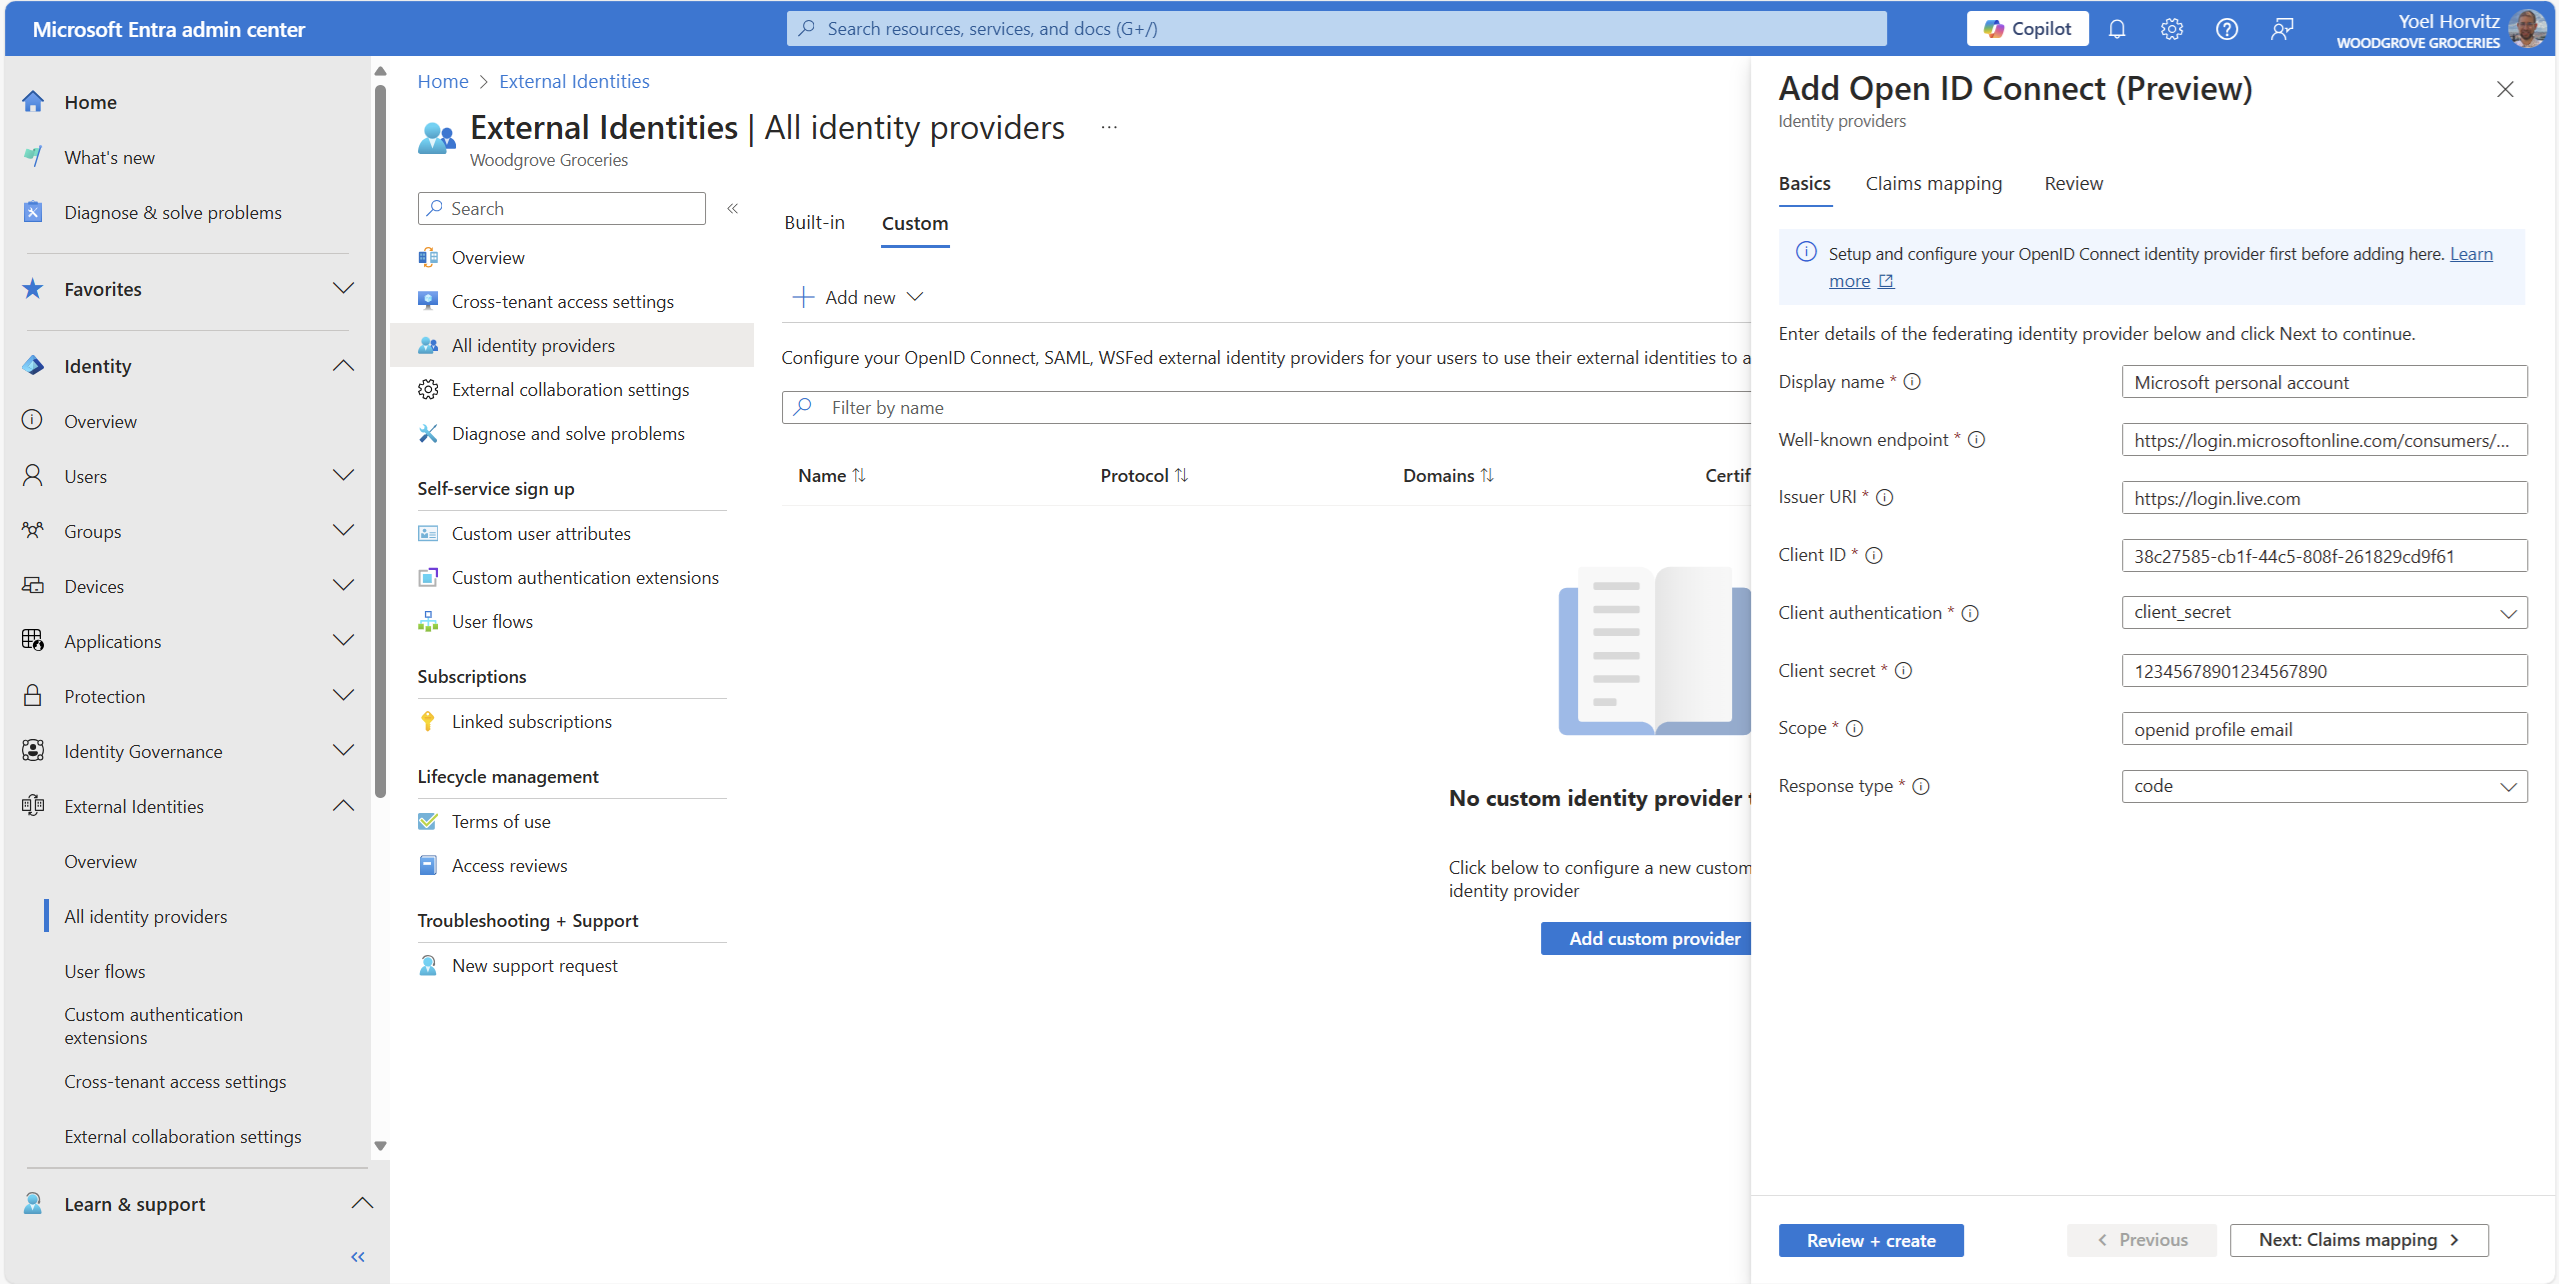Click the Next: Claims mapping button
The height and width of the screenshot is (1284, 2559).
pos(2358,1240)
